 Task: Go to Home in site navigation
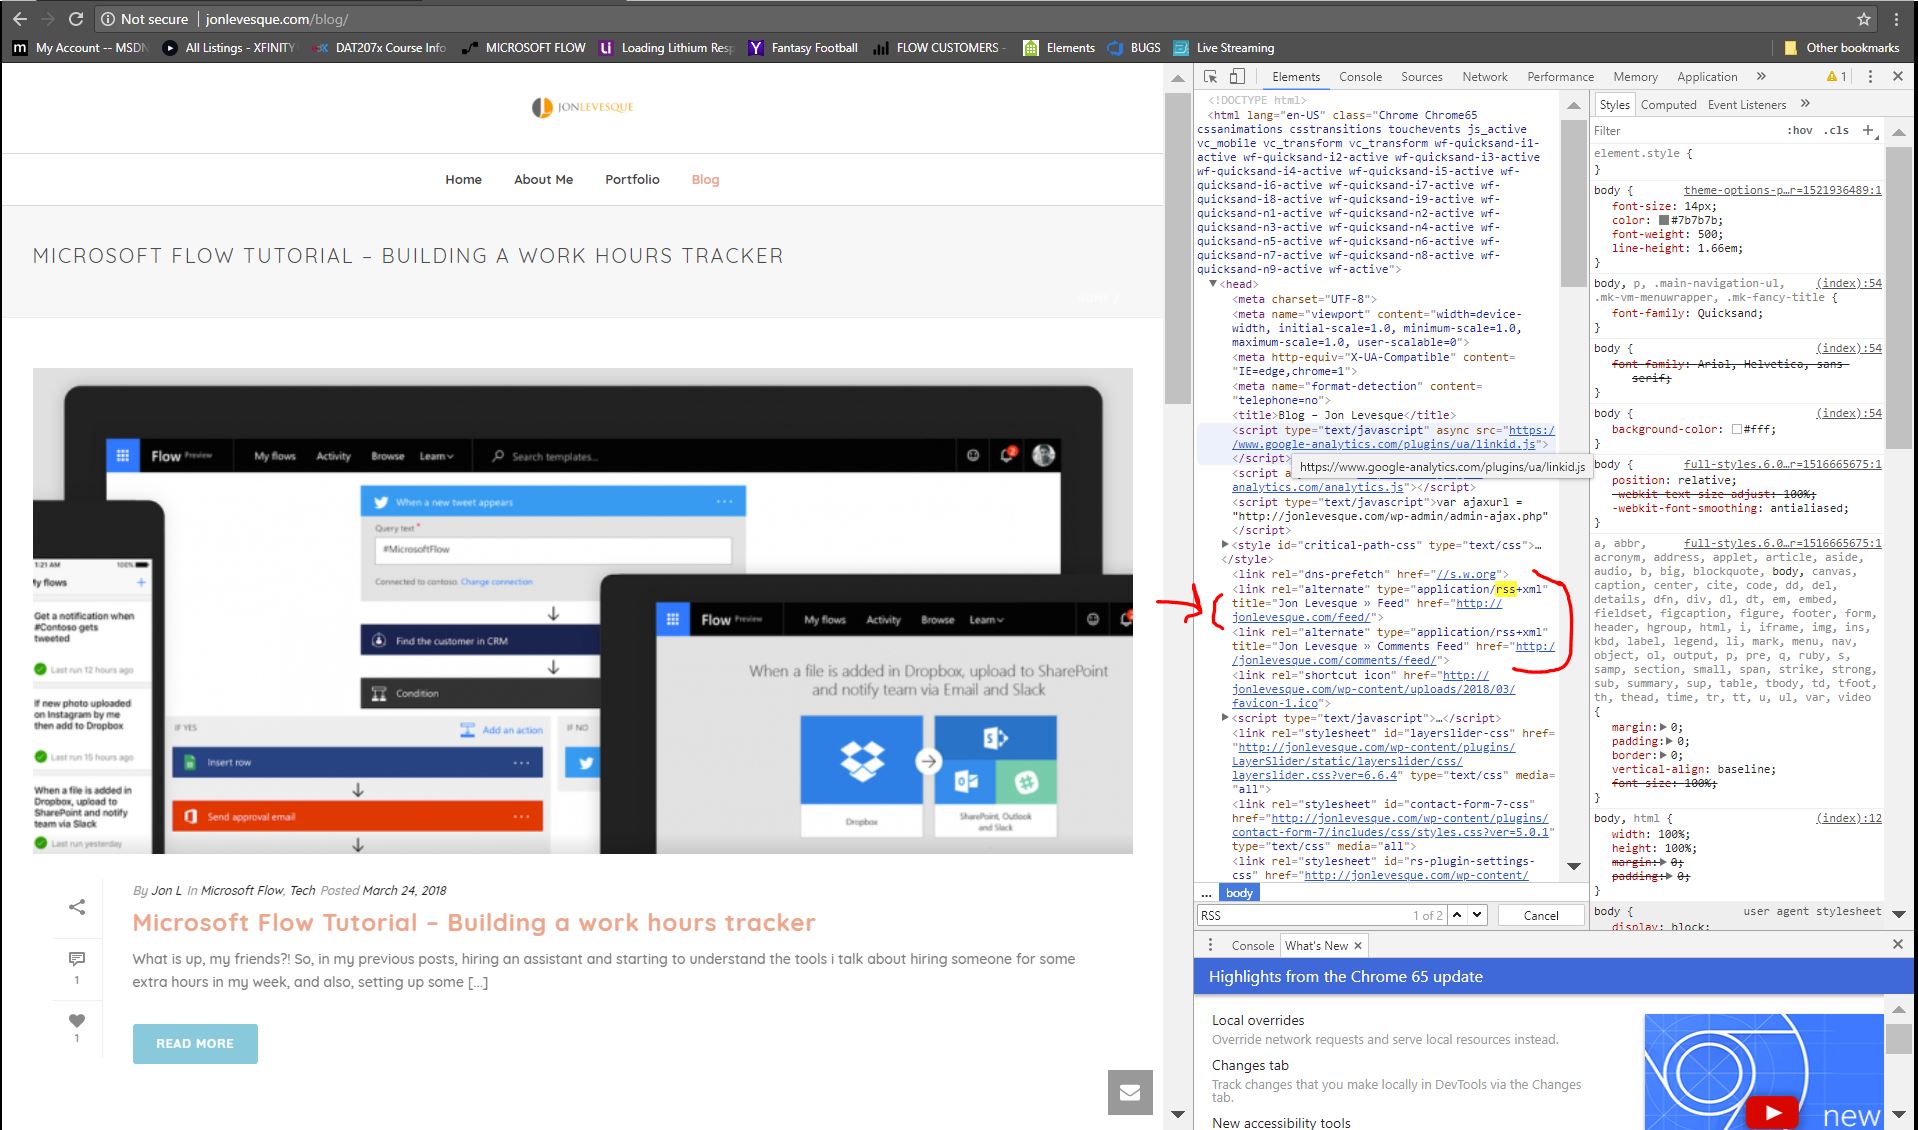click(463, 180)
